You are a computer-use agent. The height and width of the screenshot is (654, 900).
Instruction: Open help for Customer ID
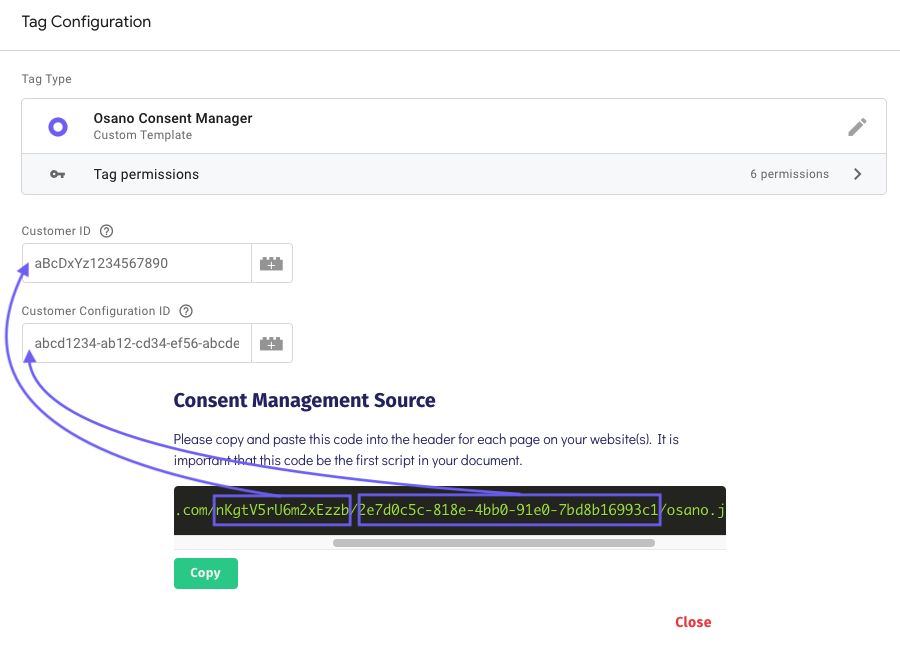tap(106, 231)
